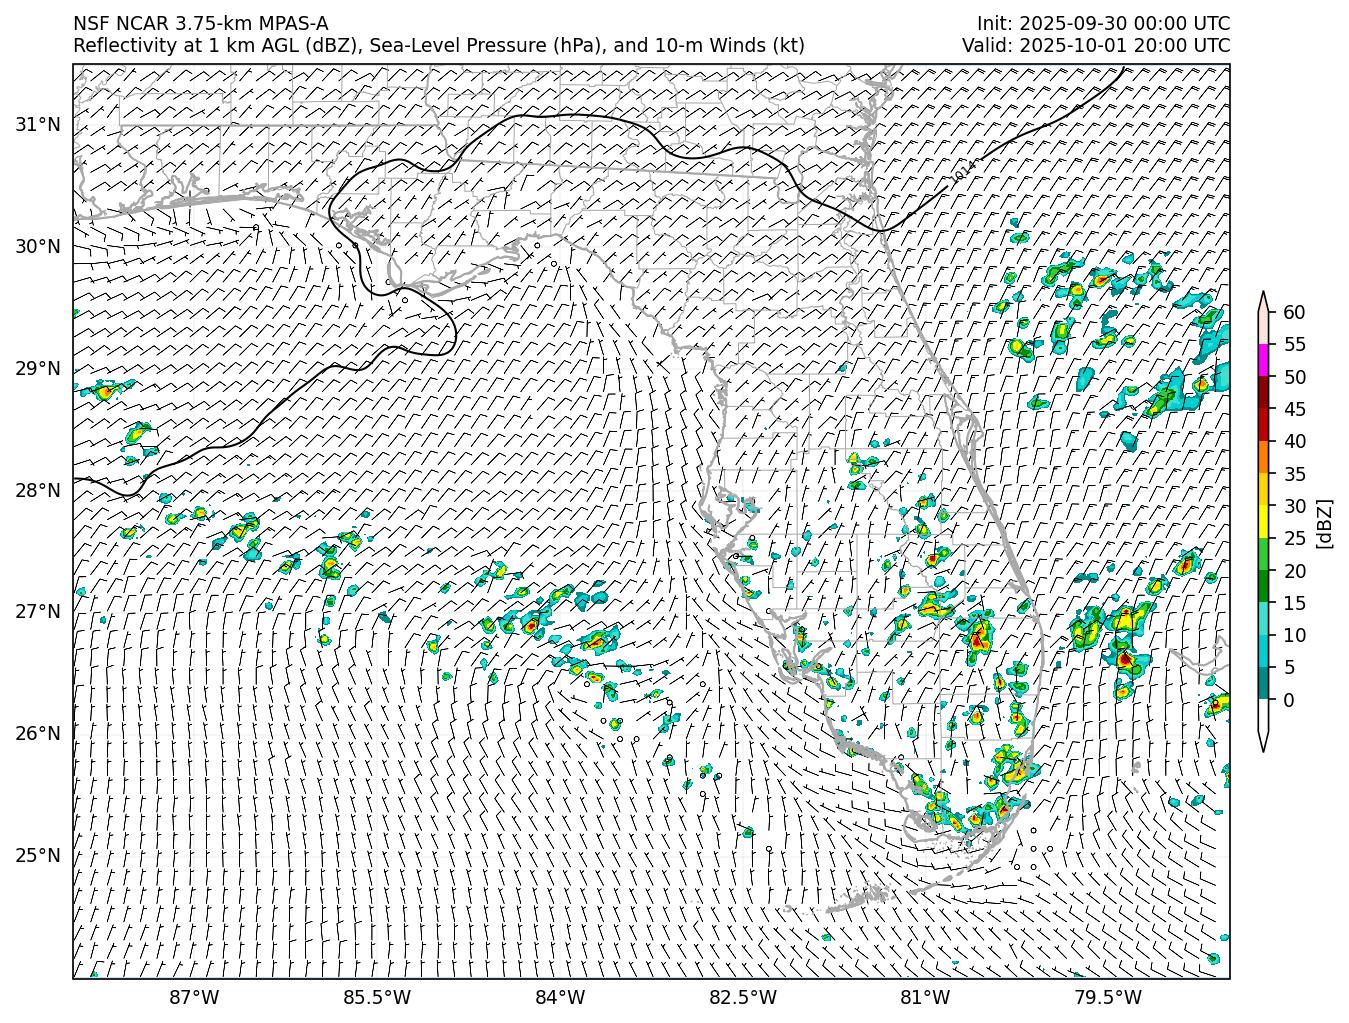Click the magenta 50–55 dBZ colorbar segment
The height and width of the screenshot is (1023, 1349).
1263,360
